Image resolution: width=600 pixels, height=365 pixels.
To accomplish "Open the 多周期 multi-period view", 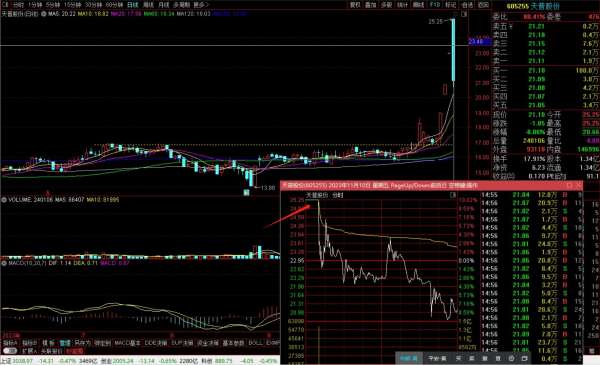I will [181, 5].
